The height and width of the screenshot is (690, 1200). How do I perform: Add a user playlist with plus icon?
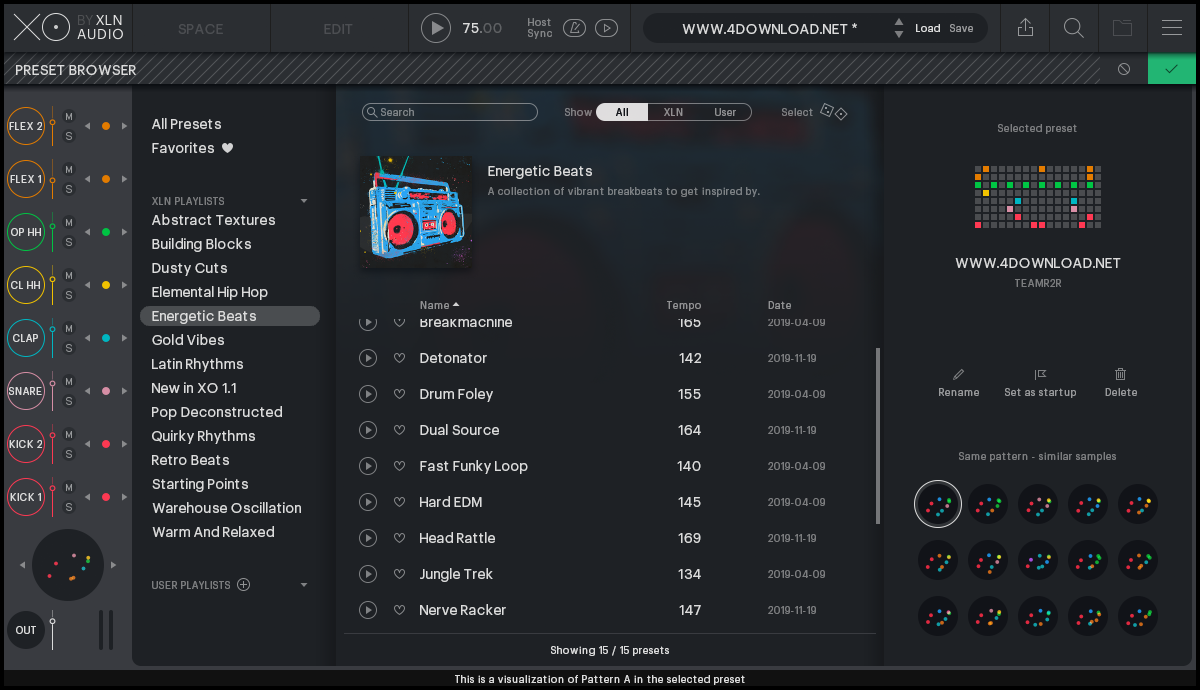(243, 585)
